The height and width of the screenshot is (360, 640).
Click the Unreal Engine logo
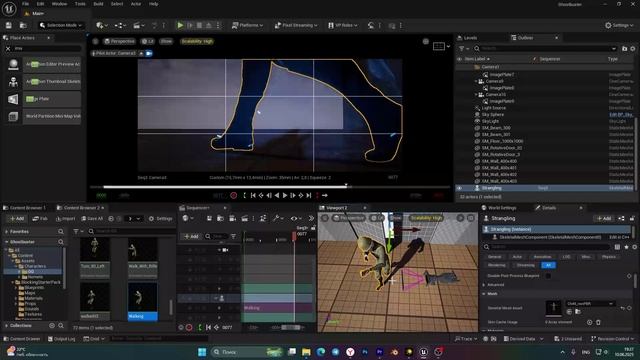point(9,8)
